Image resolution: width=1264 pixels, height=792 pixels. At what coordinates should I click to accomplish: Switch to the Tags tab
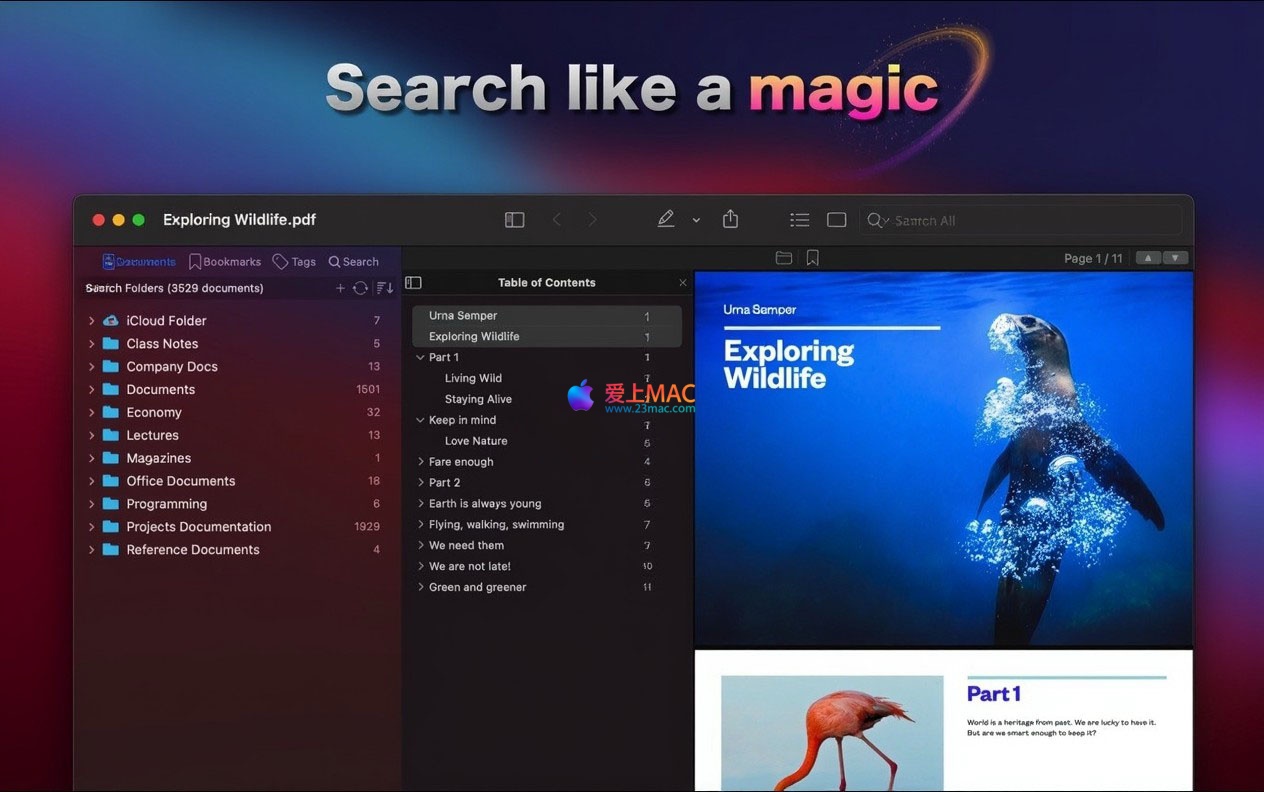294,262
